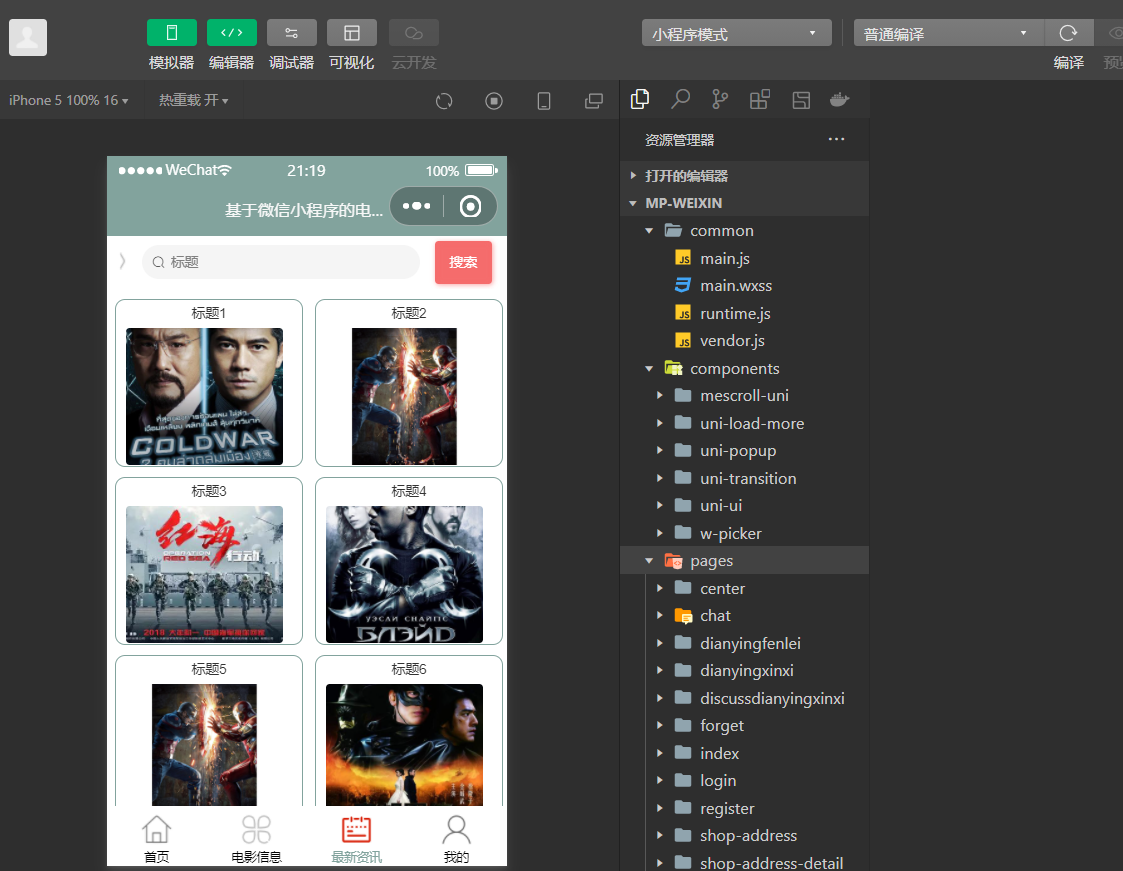Expand the register folder

click(x=745, y=808)
